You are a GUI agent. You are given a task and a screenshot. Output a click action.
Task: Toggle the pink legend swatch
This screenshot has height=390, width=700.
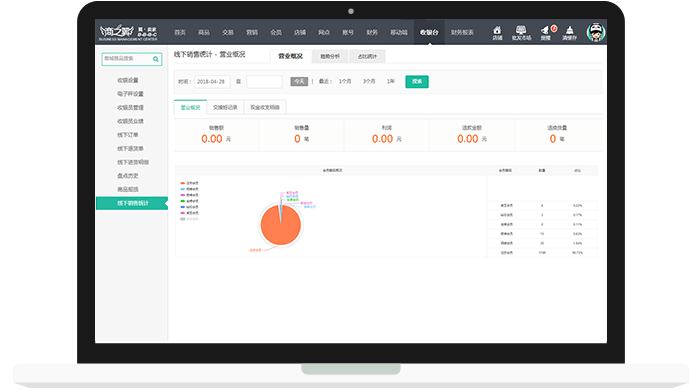coord(183,213)
